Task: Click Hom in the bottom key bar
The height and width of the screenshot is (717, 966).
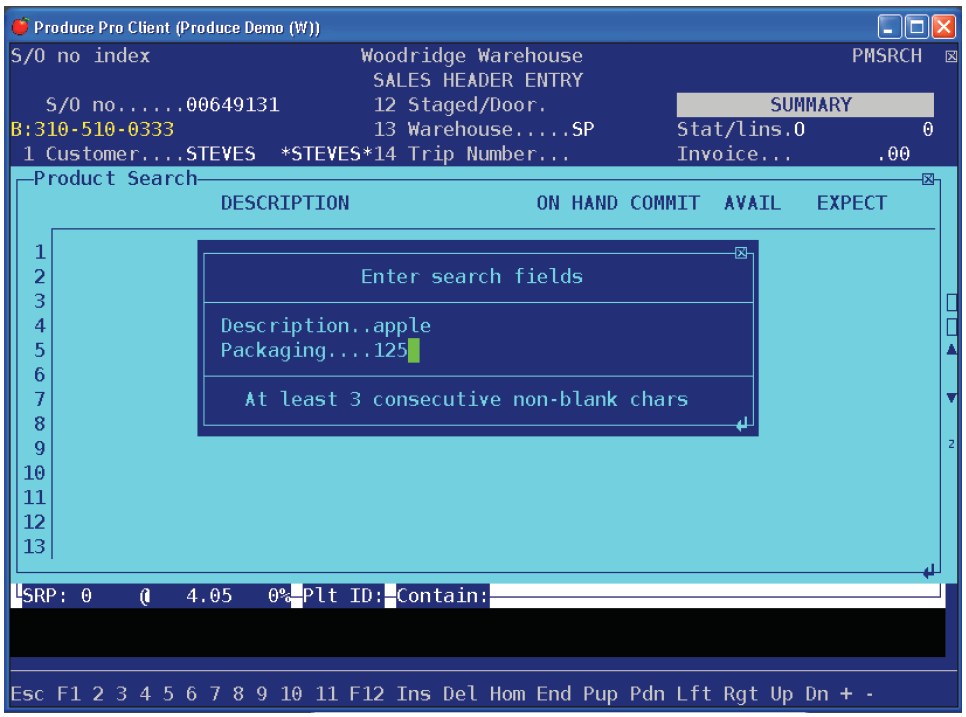Action: pyautogui.click(x=507, y=694)
